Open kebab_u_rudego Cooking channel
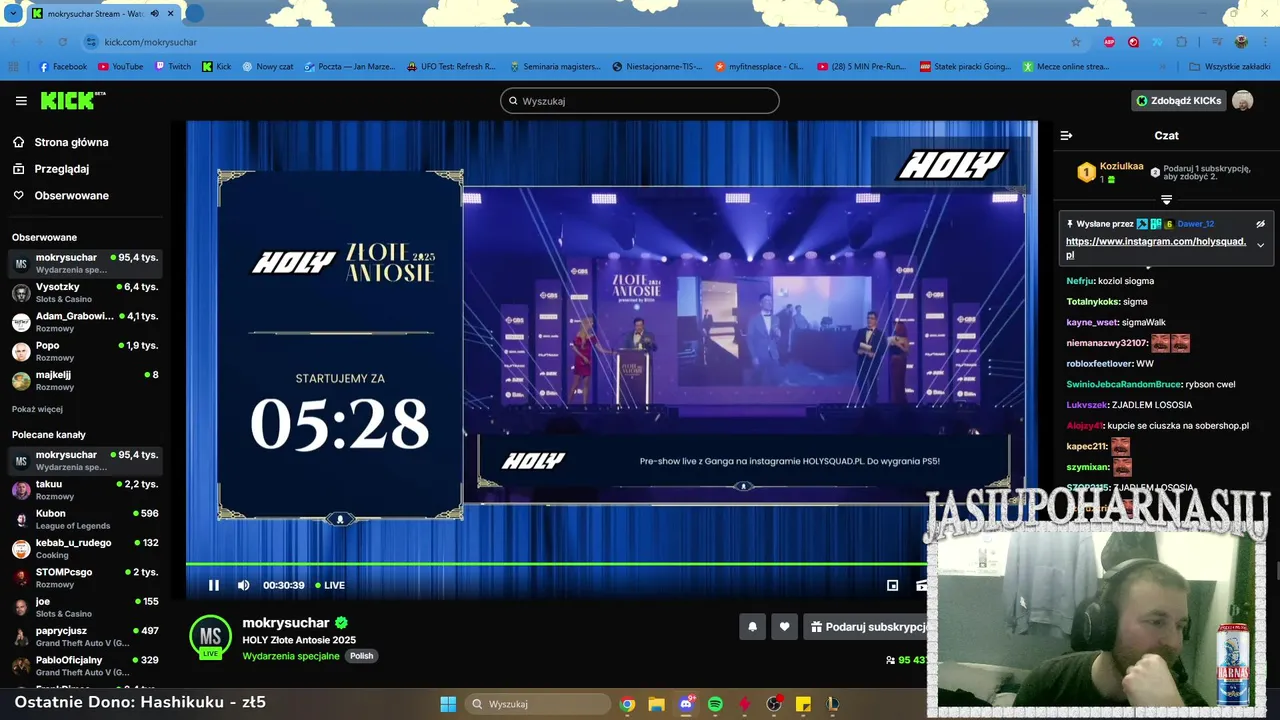Viewport: 1280px width, 720px height. (84, 548)
